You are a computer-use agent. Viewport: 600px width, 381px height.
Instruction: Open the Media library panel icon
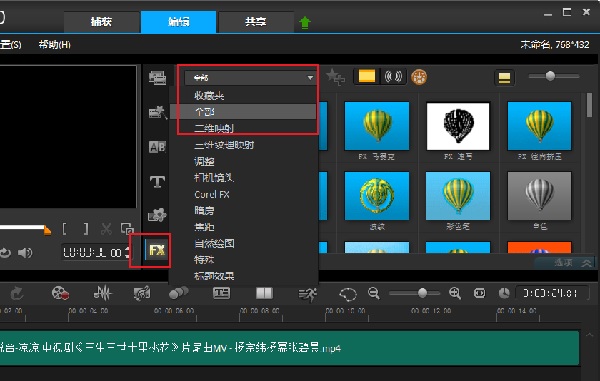157,78
